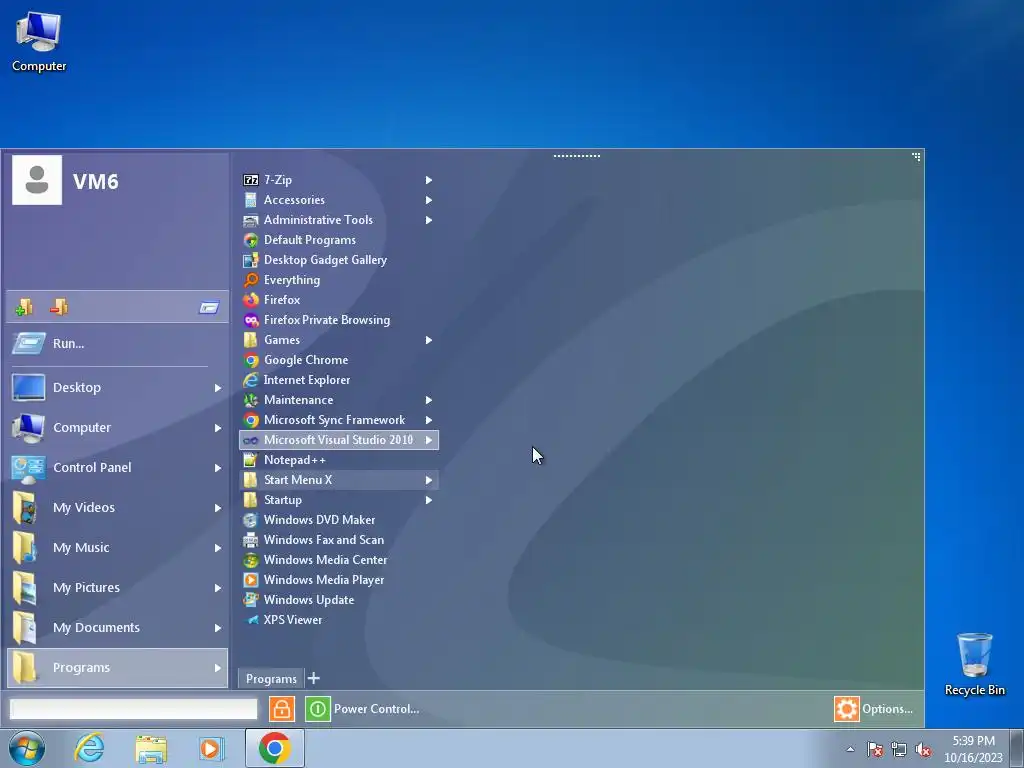Expand the 7-Zip submenu arrow
Viewport: 1024px width, 768px height.
click(429, 180)
